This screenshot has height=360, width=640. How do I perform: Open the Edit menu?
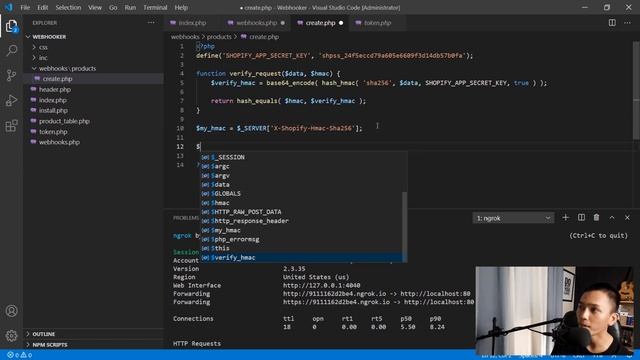42,7
